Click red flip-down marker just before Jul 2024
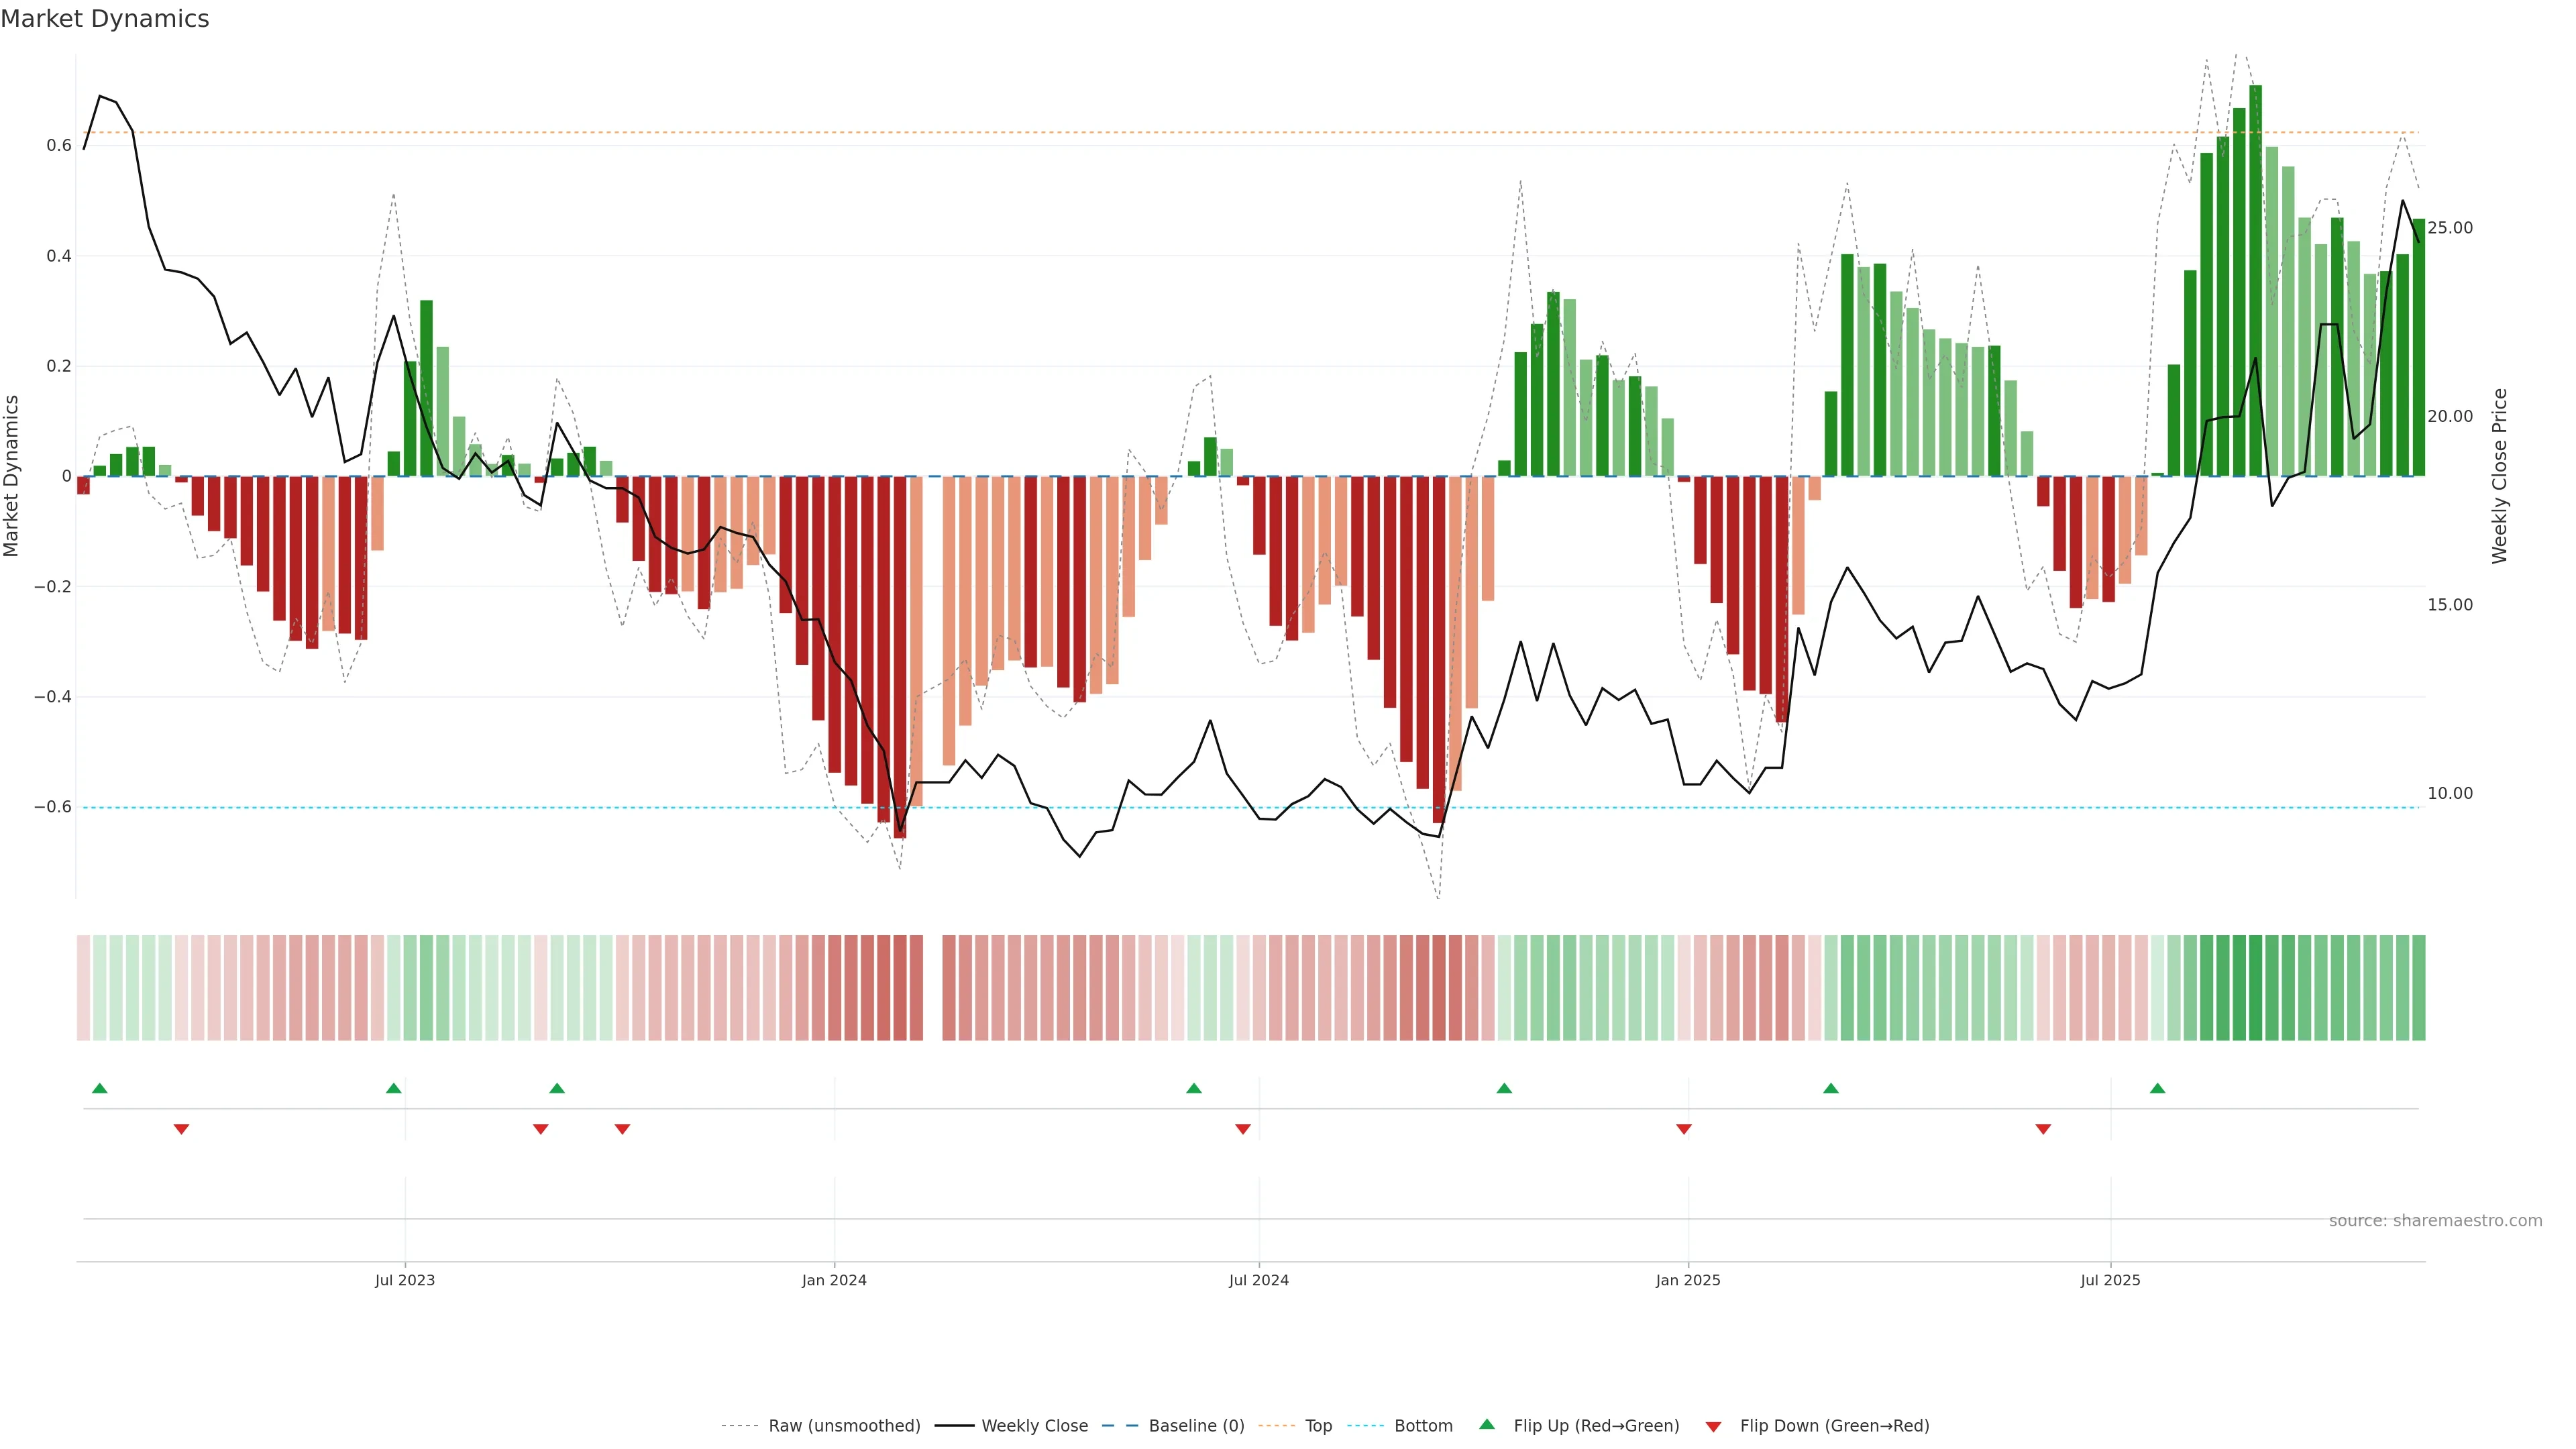The height and width of the screenshot is (1449, 2576). click(1243, 1129)
